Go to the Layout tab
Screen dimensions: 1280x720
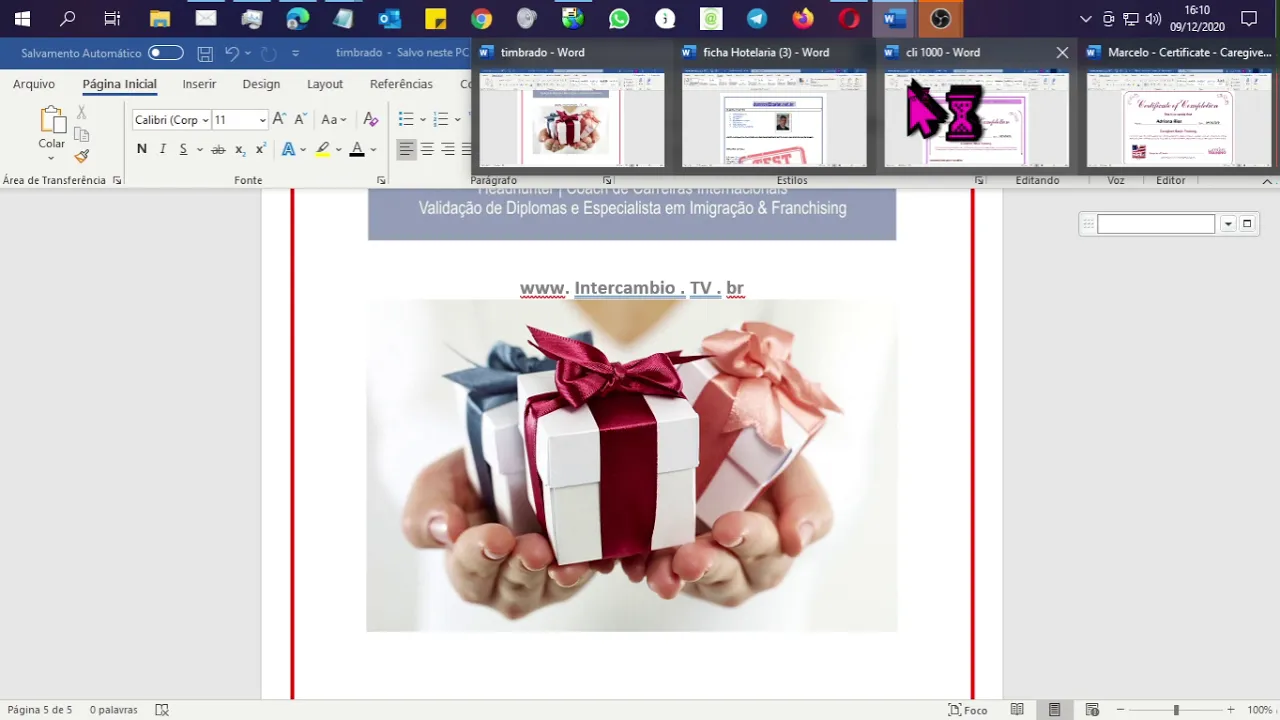325,84
